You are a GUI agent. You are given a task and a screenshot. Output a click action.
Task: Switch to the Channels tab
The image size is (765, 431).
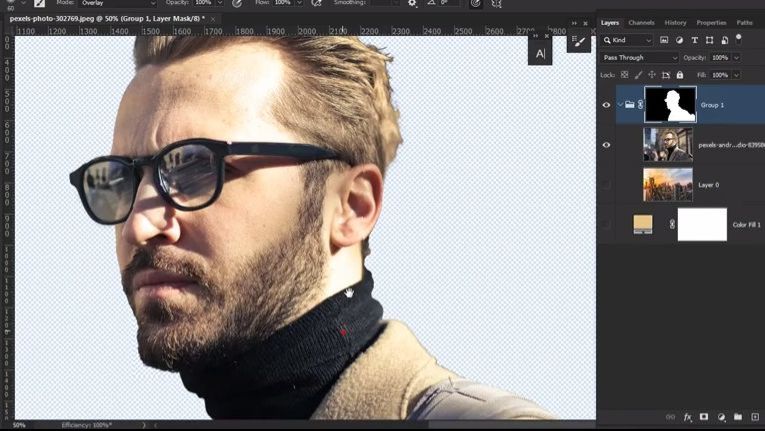(x=641, y=22)
